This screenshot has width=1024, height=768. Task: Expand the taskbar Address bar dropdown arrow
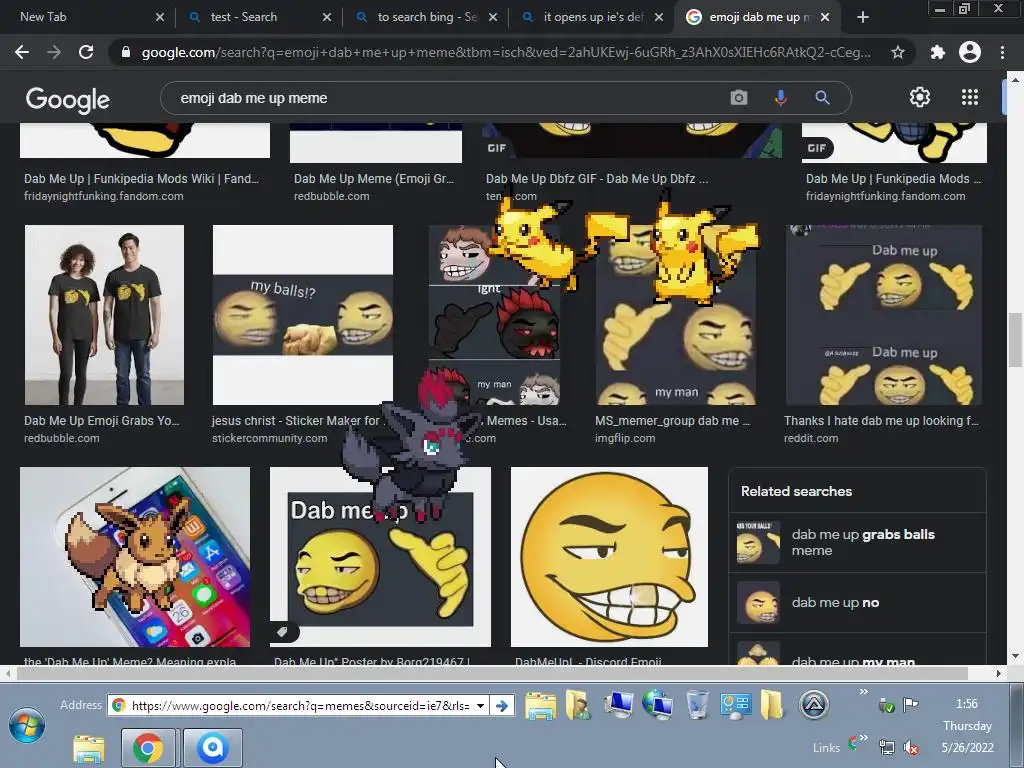coord(481,705)
